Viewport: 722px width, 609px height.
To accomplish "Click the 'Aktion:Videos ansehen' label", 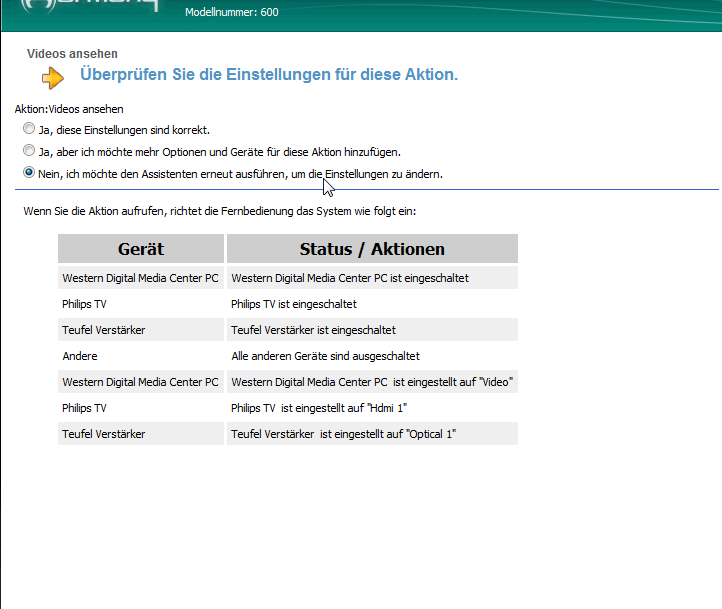I will 69,109.
